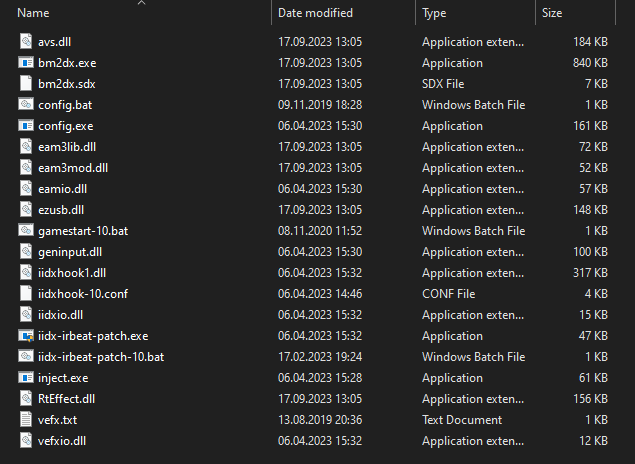
Task: Click the config.bat batch file icon
Action: click(26, 105)
